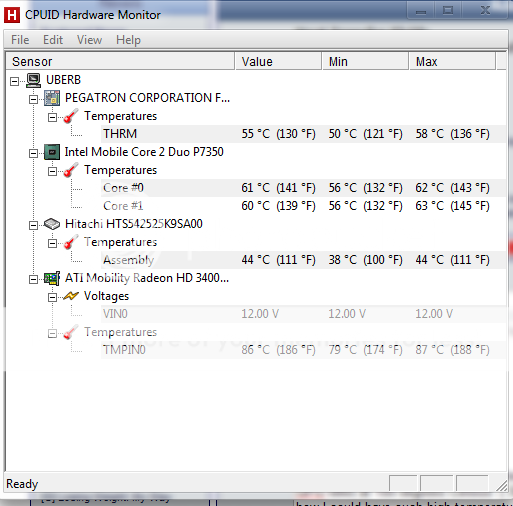Click the Min column header

coord(366,61)
